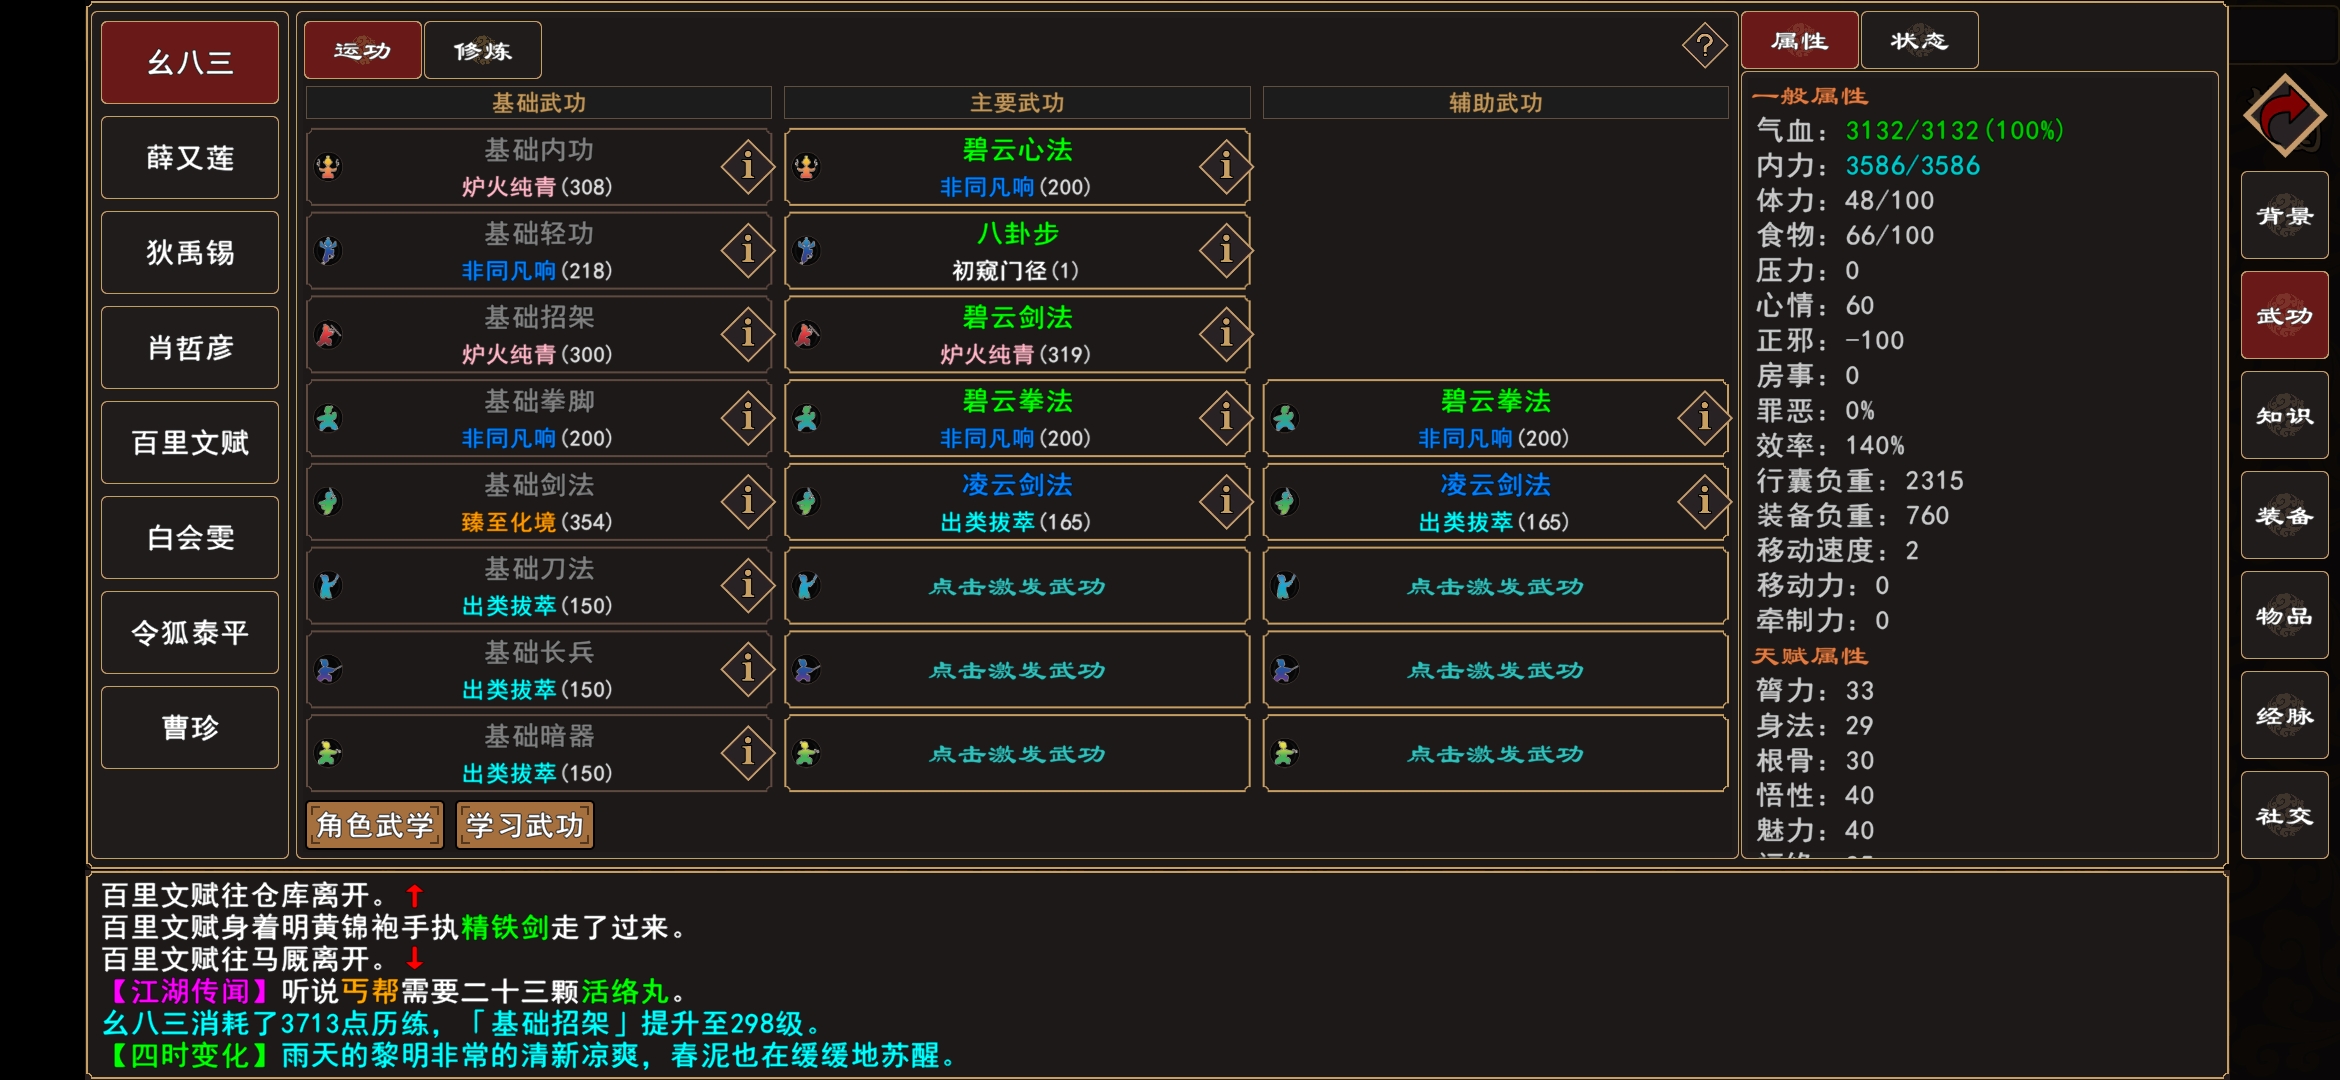Image resolution: width=2340 pixels, height=1080 pixels.
Task: Select character 白会雯
Action: pyautogui.click(x=190, y=538)
